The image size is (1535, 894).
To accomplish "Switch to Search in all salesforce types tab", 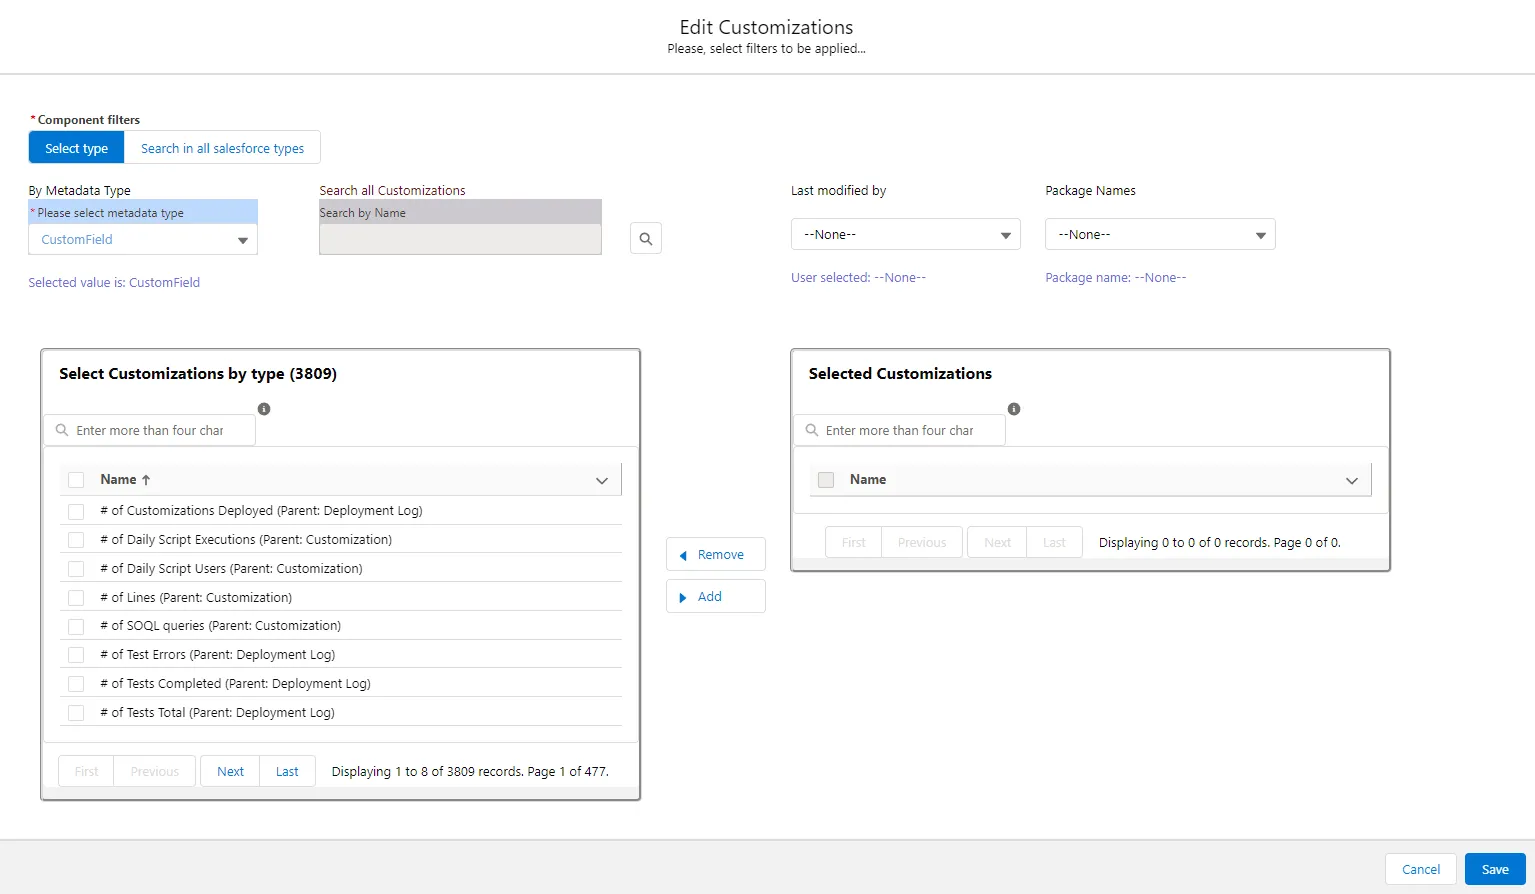I will pos(222,147).
